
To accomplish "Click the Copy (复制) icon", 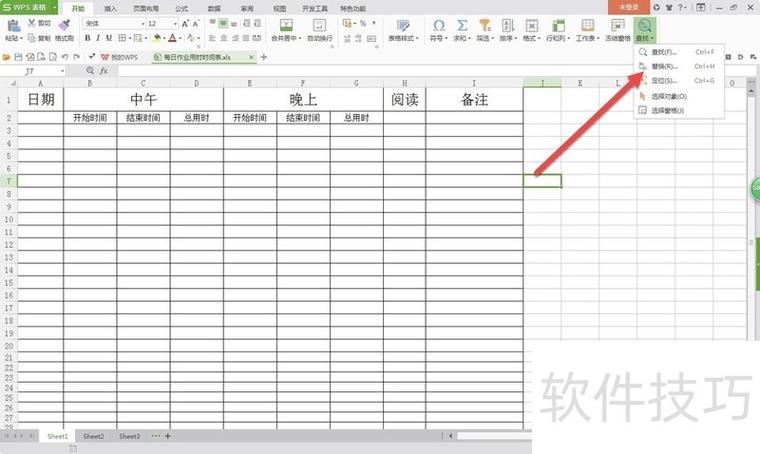I will point(32,38).
